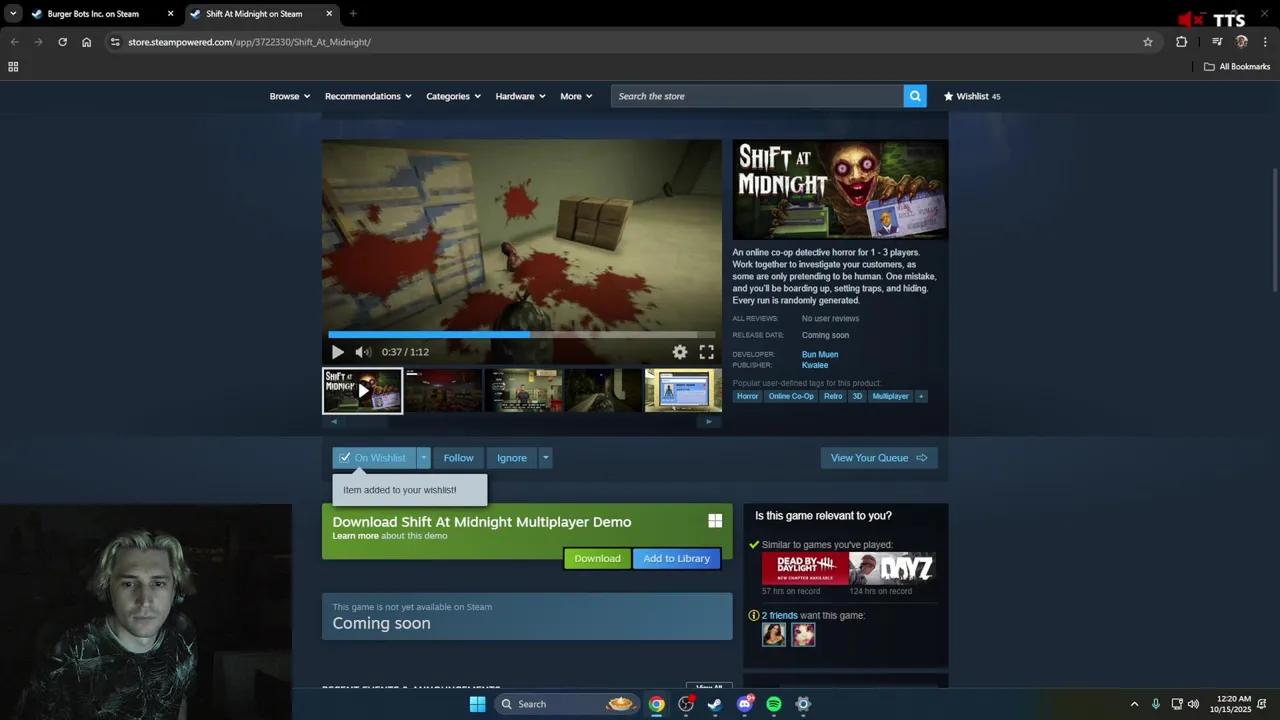Click View Your Queue button
This screenshot has height=720, width=1280.
(x=879, y=458)
